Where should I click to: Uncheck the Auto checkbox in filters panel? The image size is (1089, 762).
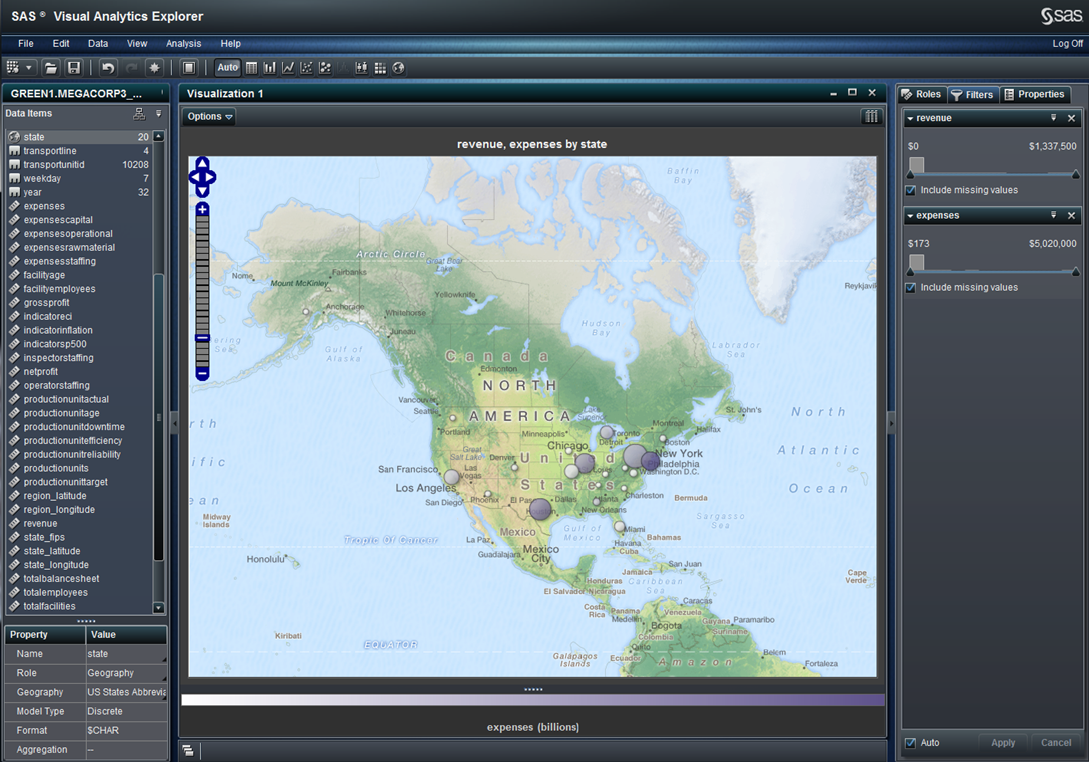tap(910, 743)
